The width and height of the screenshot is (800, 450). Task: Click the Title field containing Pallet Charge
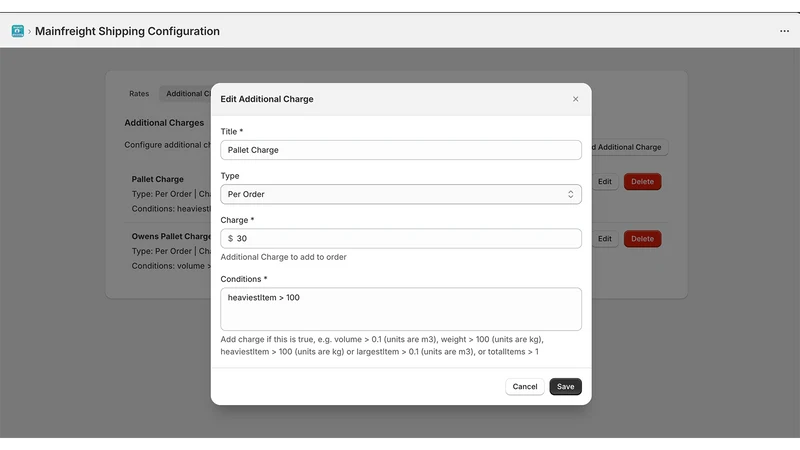tap(401, 150)
